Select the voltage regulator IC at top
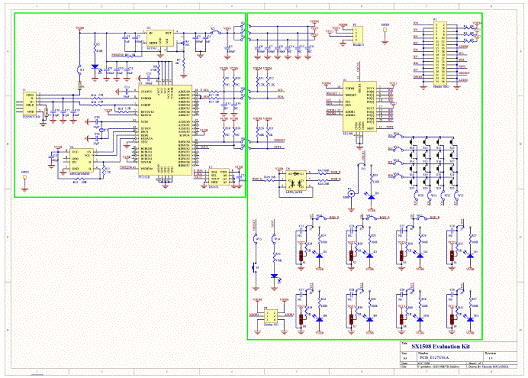Image resolution: width=528 pixels, height=378 pixels. pyautogui.click(x=160, y=38)
